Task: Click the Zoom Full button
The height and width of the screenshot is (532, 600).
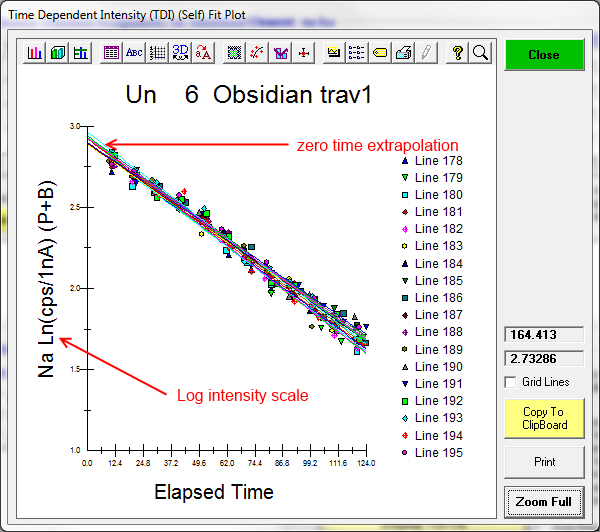Action: (x=543, y=501)
